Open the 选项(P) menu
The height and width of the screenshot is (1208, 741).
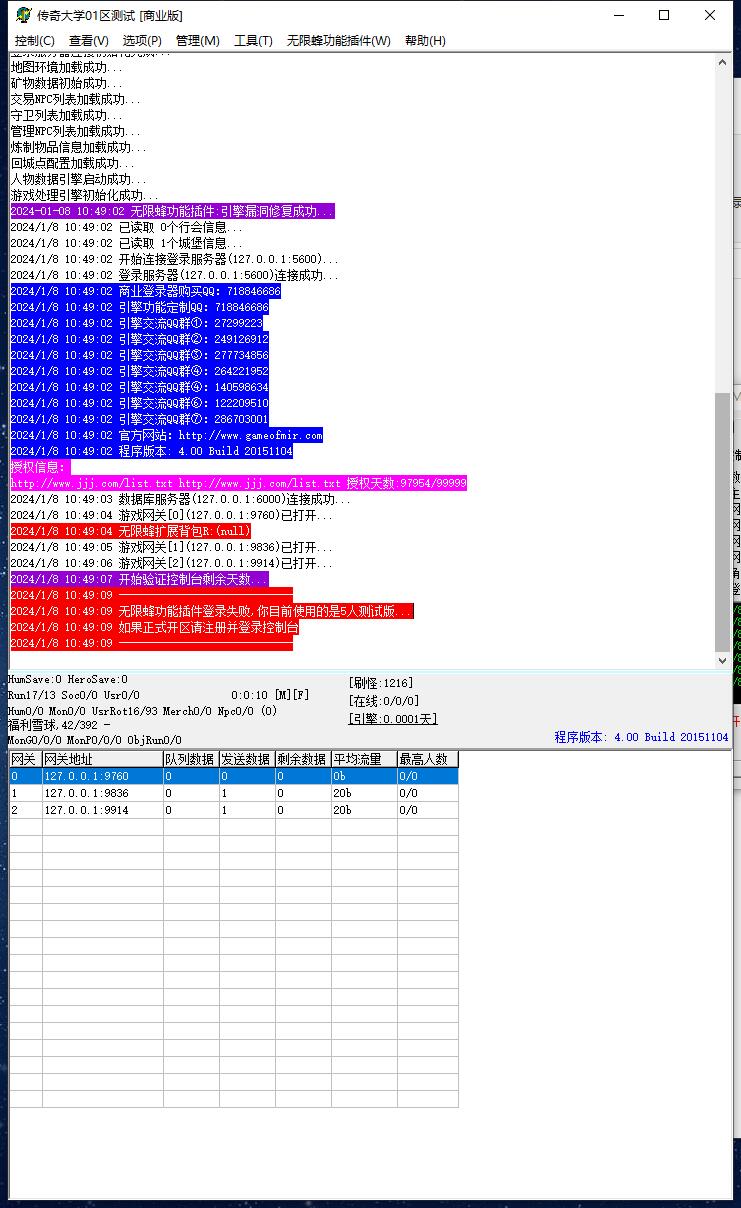pyautogui.click(x=142, y=41)
